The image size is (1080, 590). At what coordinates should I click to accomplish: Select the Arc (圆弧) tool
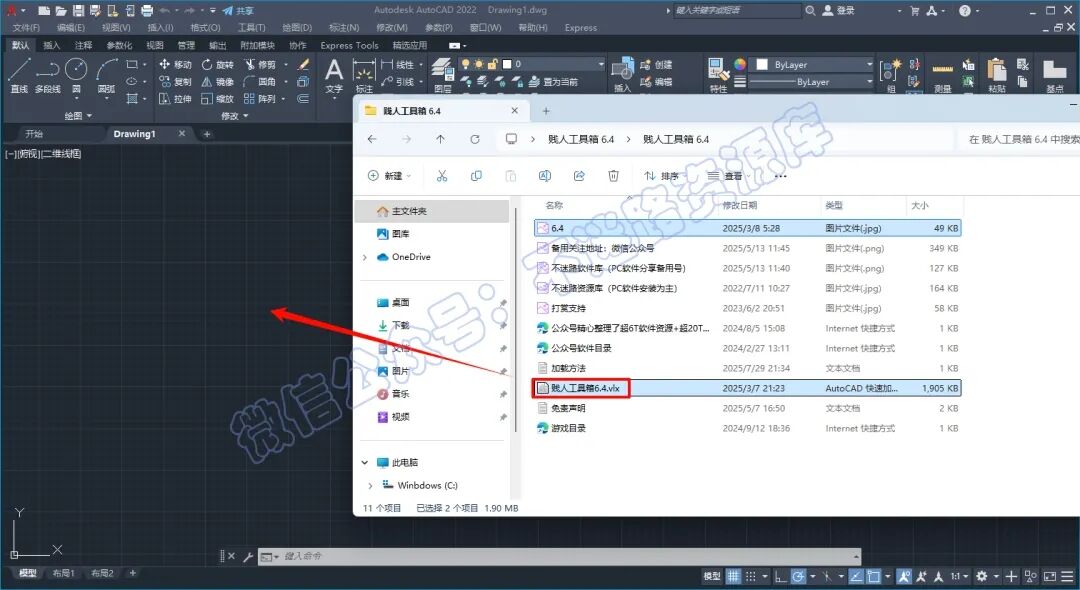(x=106, y=74)
